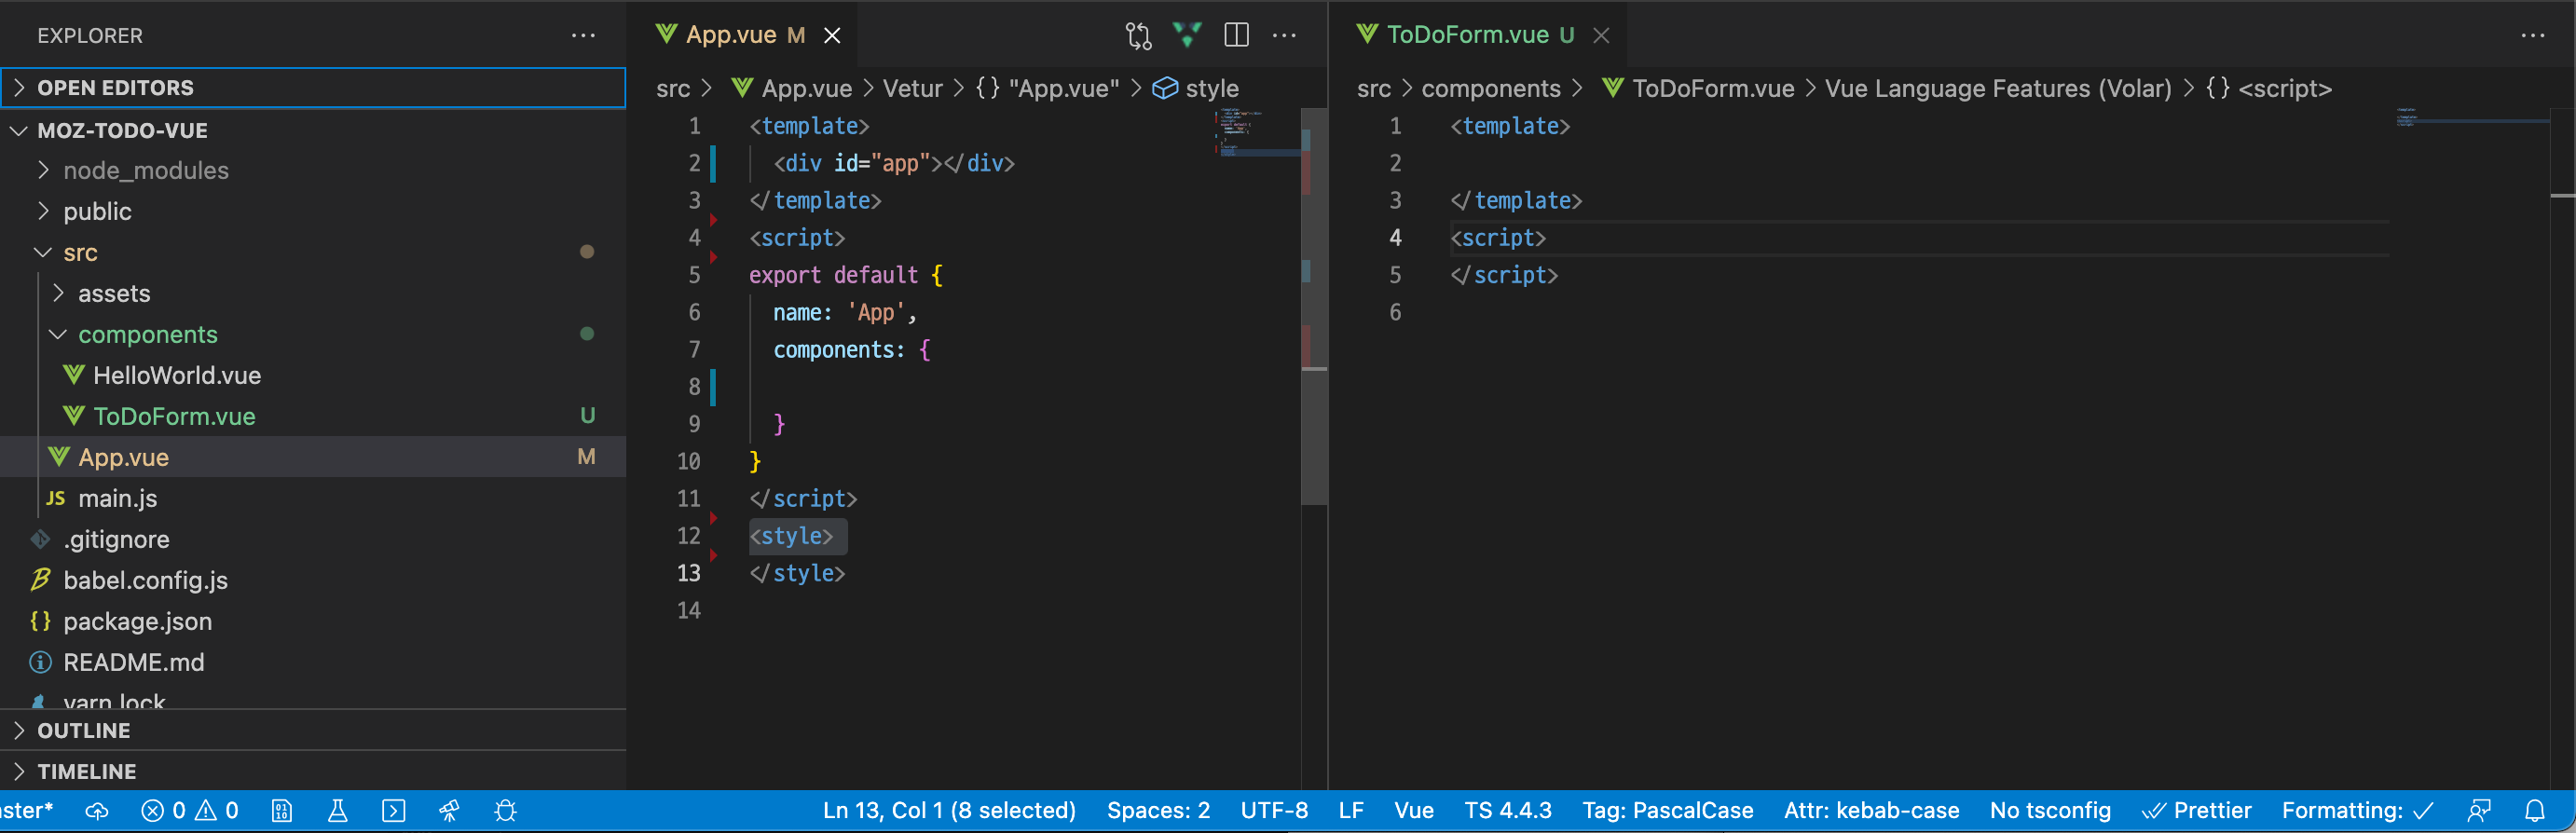Toggle Formatting checkmark in status bar
The width and height of the screenshot is (2576, 833).
(x=2357, y=811)
